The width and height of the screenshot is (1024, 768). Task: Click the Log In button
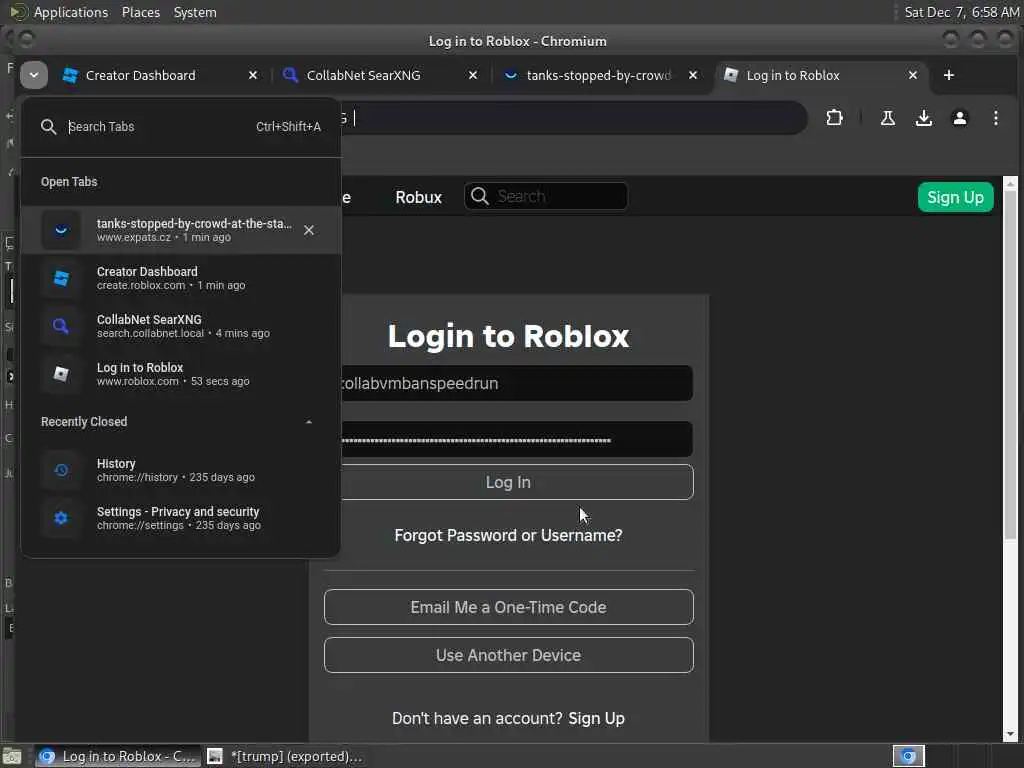[x=516, y=483]
